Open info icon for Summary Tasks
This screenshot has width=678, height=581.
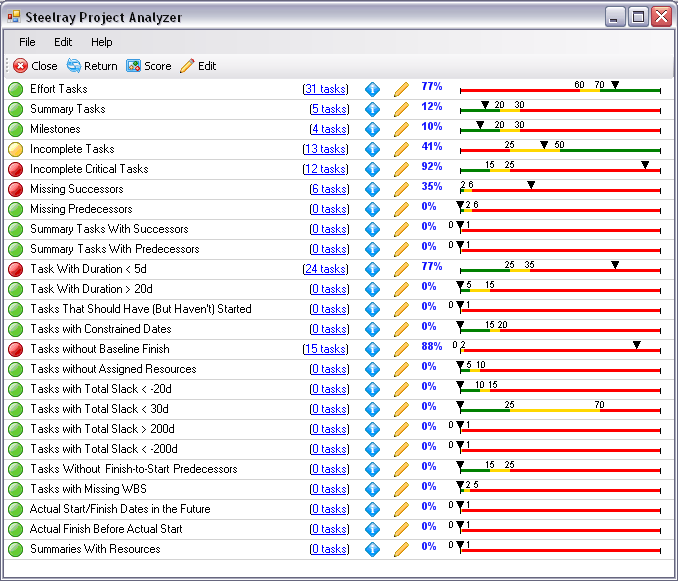(372, 109)
